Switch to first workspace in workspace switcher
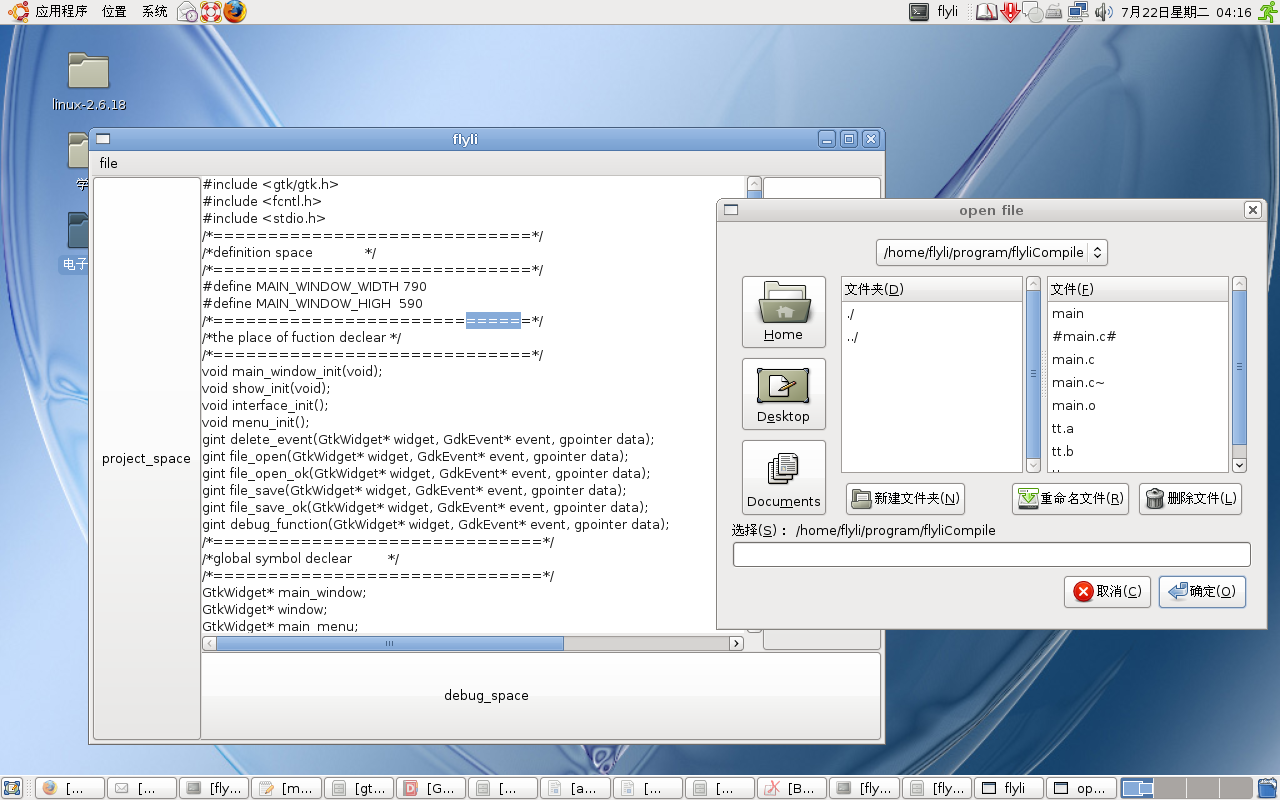1280x800 pixels. click(1138, 788)
